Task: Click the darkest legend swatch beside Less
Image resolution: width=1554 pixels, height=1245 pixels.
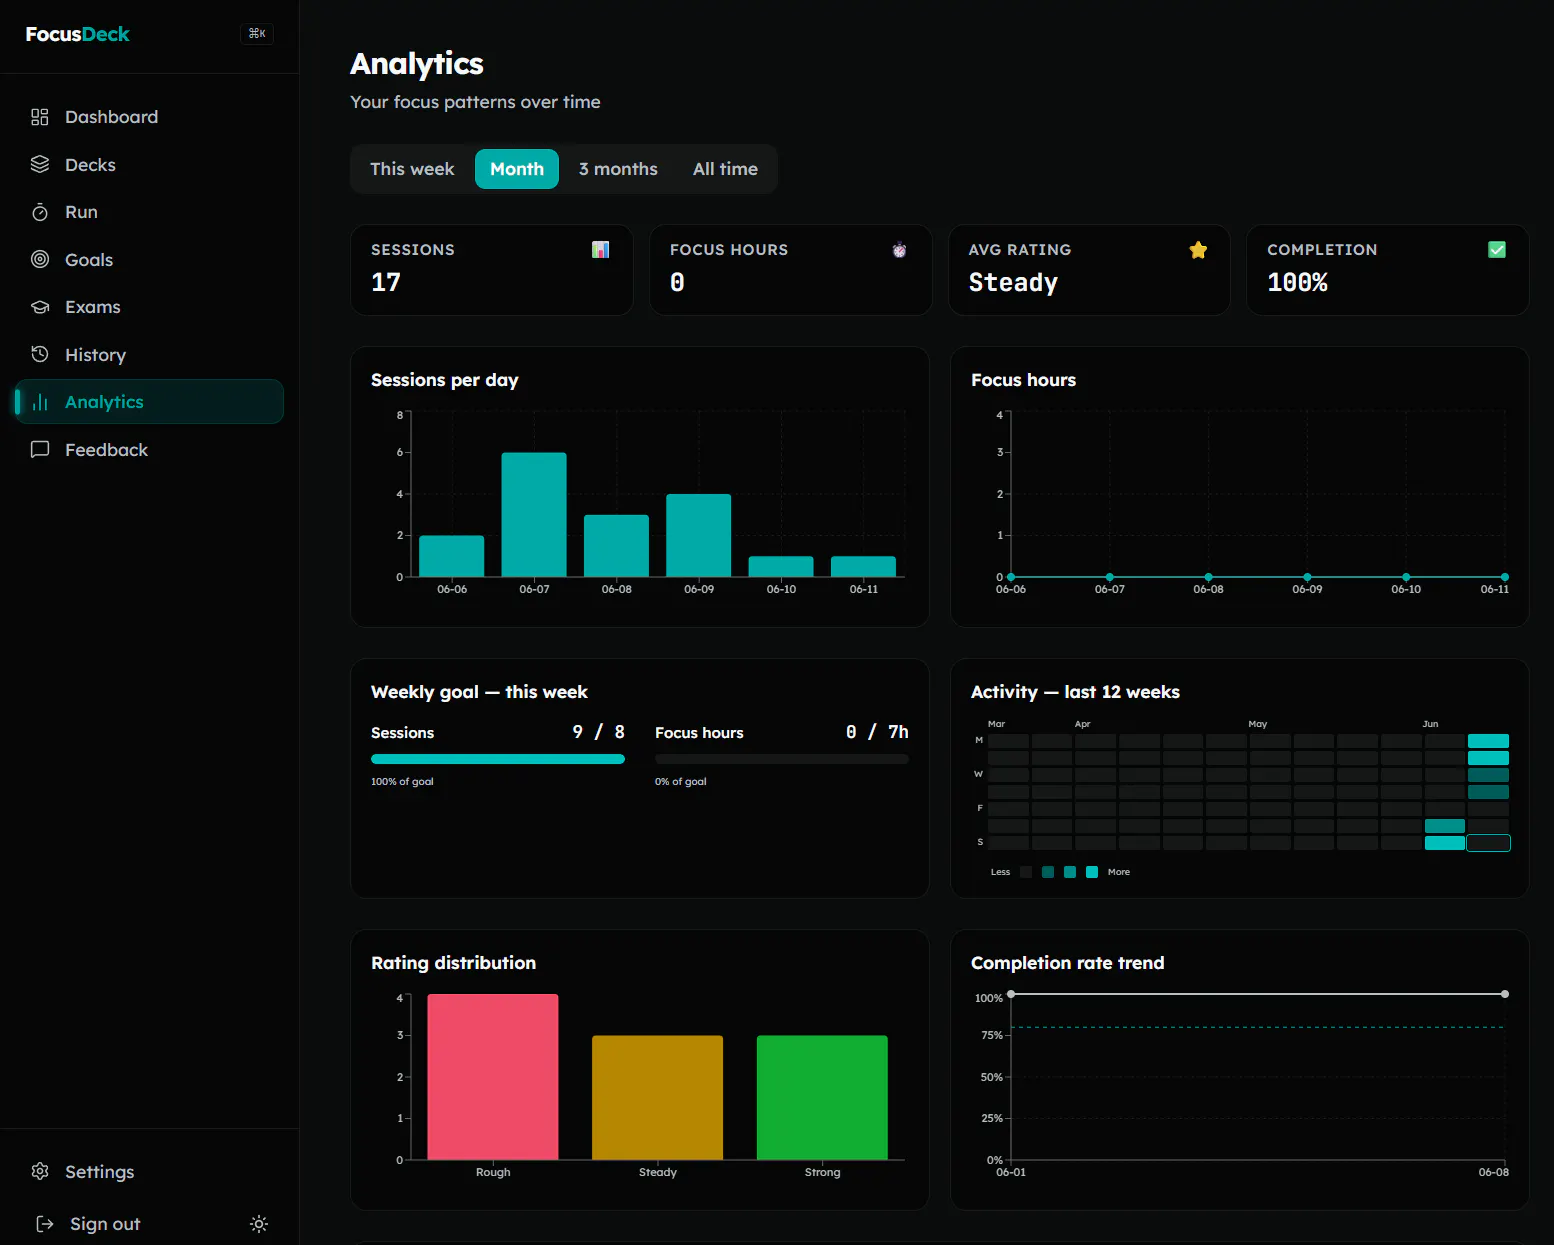Action: [x=1026, y=872]
